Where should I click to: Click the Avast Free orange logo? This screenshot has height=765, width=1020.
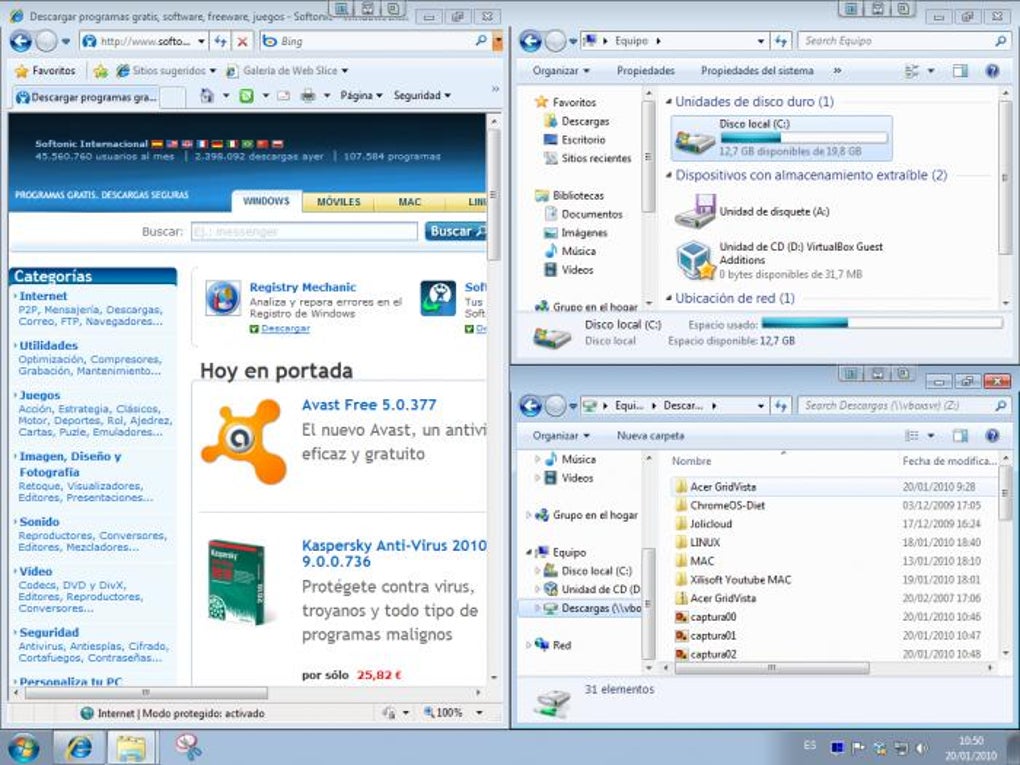244,441
